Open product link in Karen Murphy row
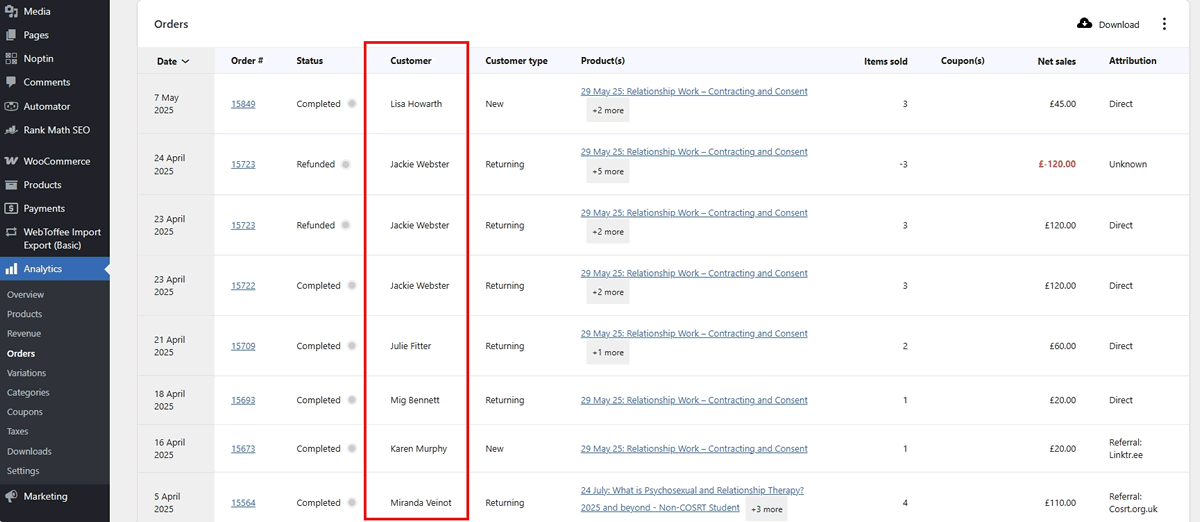 point(694,449)
